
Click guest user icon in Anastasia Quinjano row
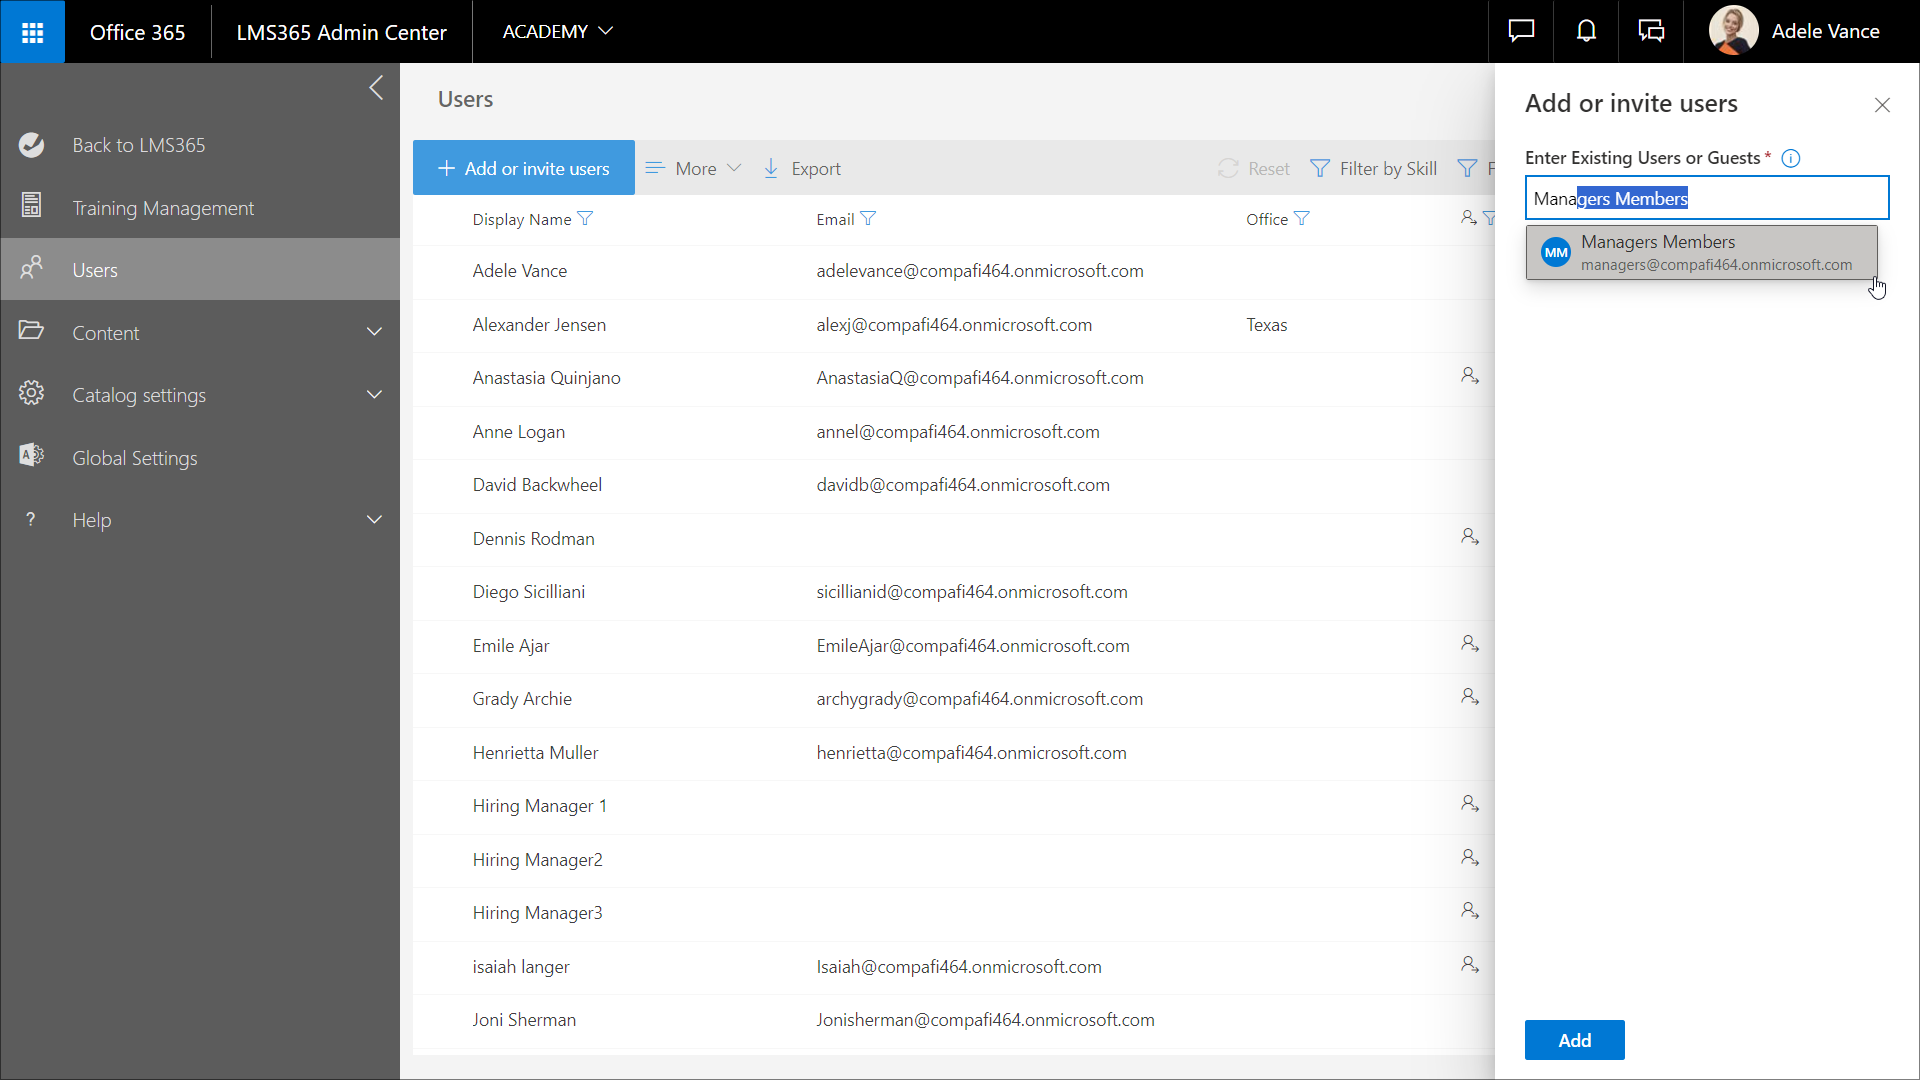(x=1469, y=376)
